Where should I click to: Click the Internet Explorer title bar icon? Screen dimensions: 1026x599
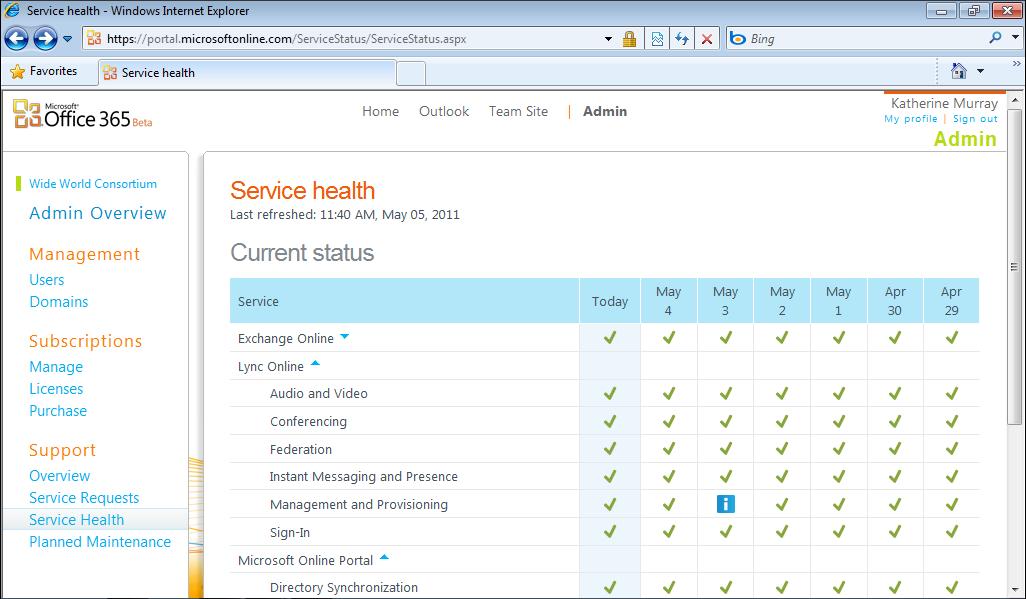12,10
